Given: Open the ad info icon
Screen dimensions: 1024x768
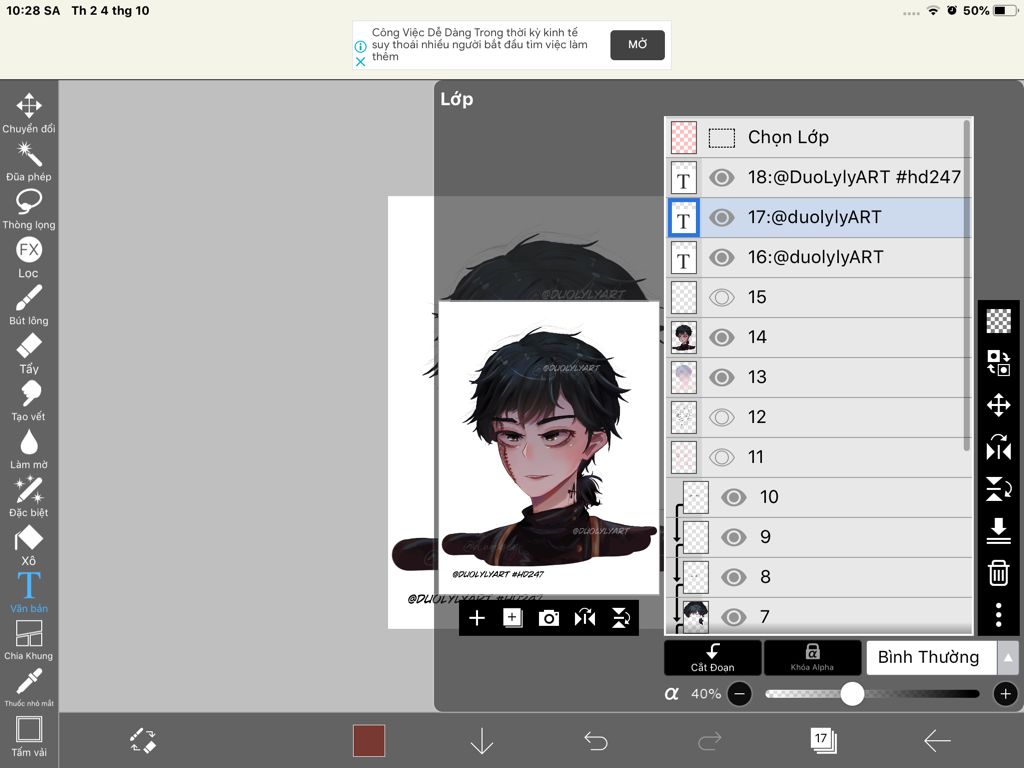Looking at the screenshot, I should 360,46.
